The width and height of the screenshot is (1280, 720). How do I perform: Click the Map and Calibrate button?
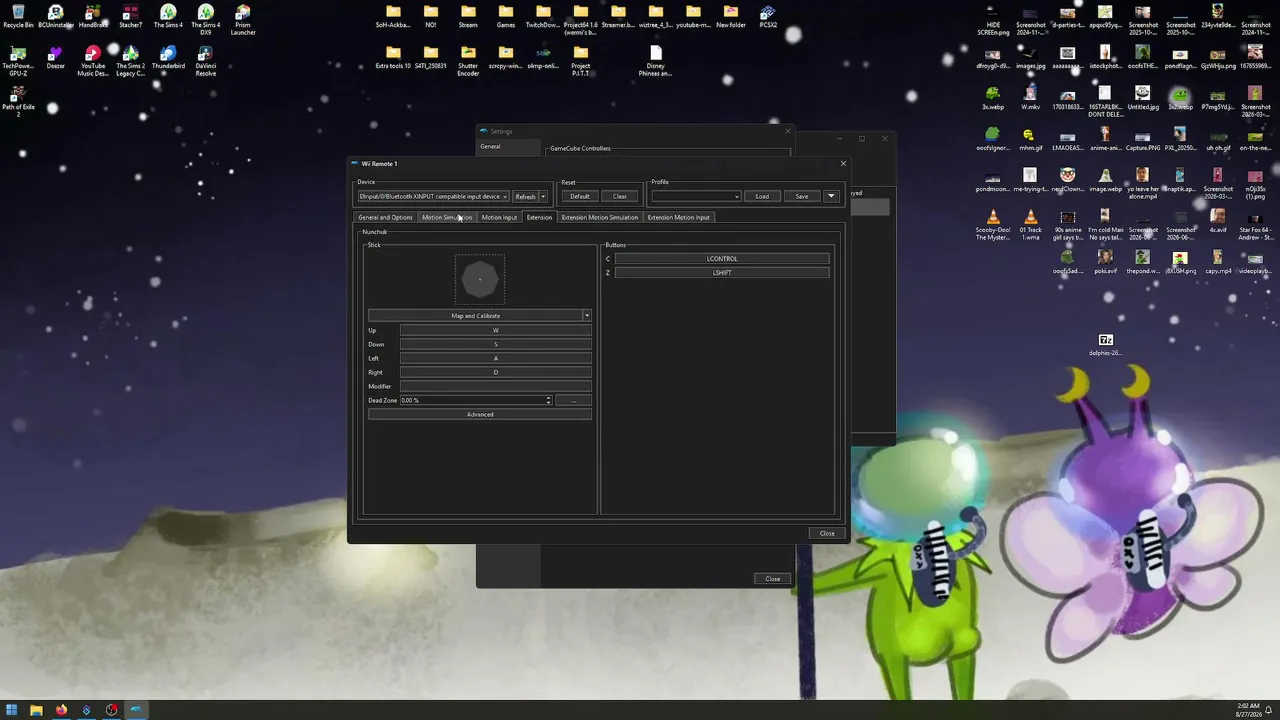tap(475, 316)
